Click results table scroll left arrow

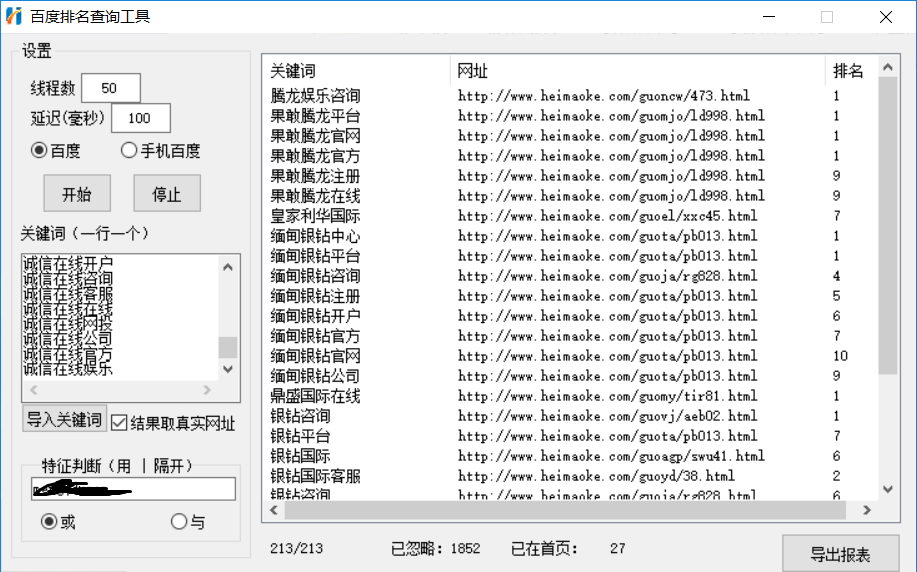point(274,510)
